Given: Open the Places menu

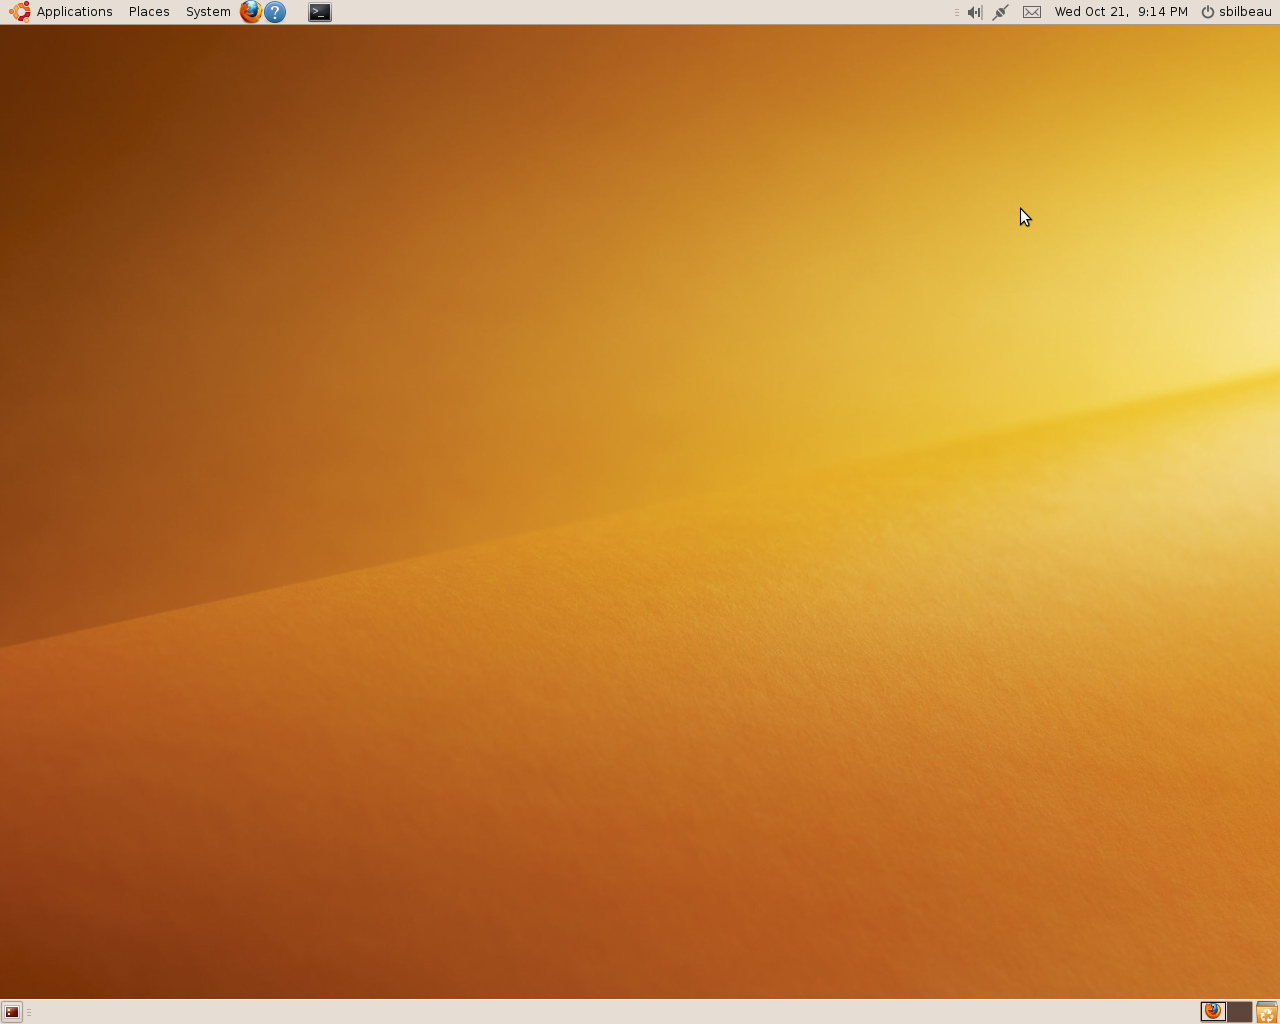Looking at the screenshot, I should tap(149, 12).
